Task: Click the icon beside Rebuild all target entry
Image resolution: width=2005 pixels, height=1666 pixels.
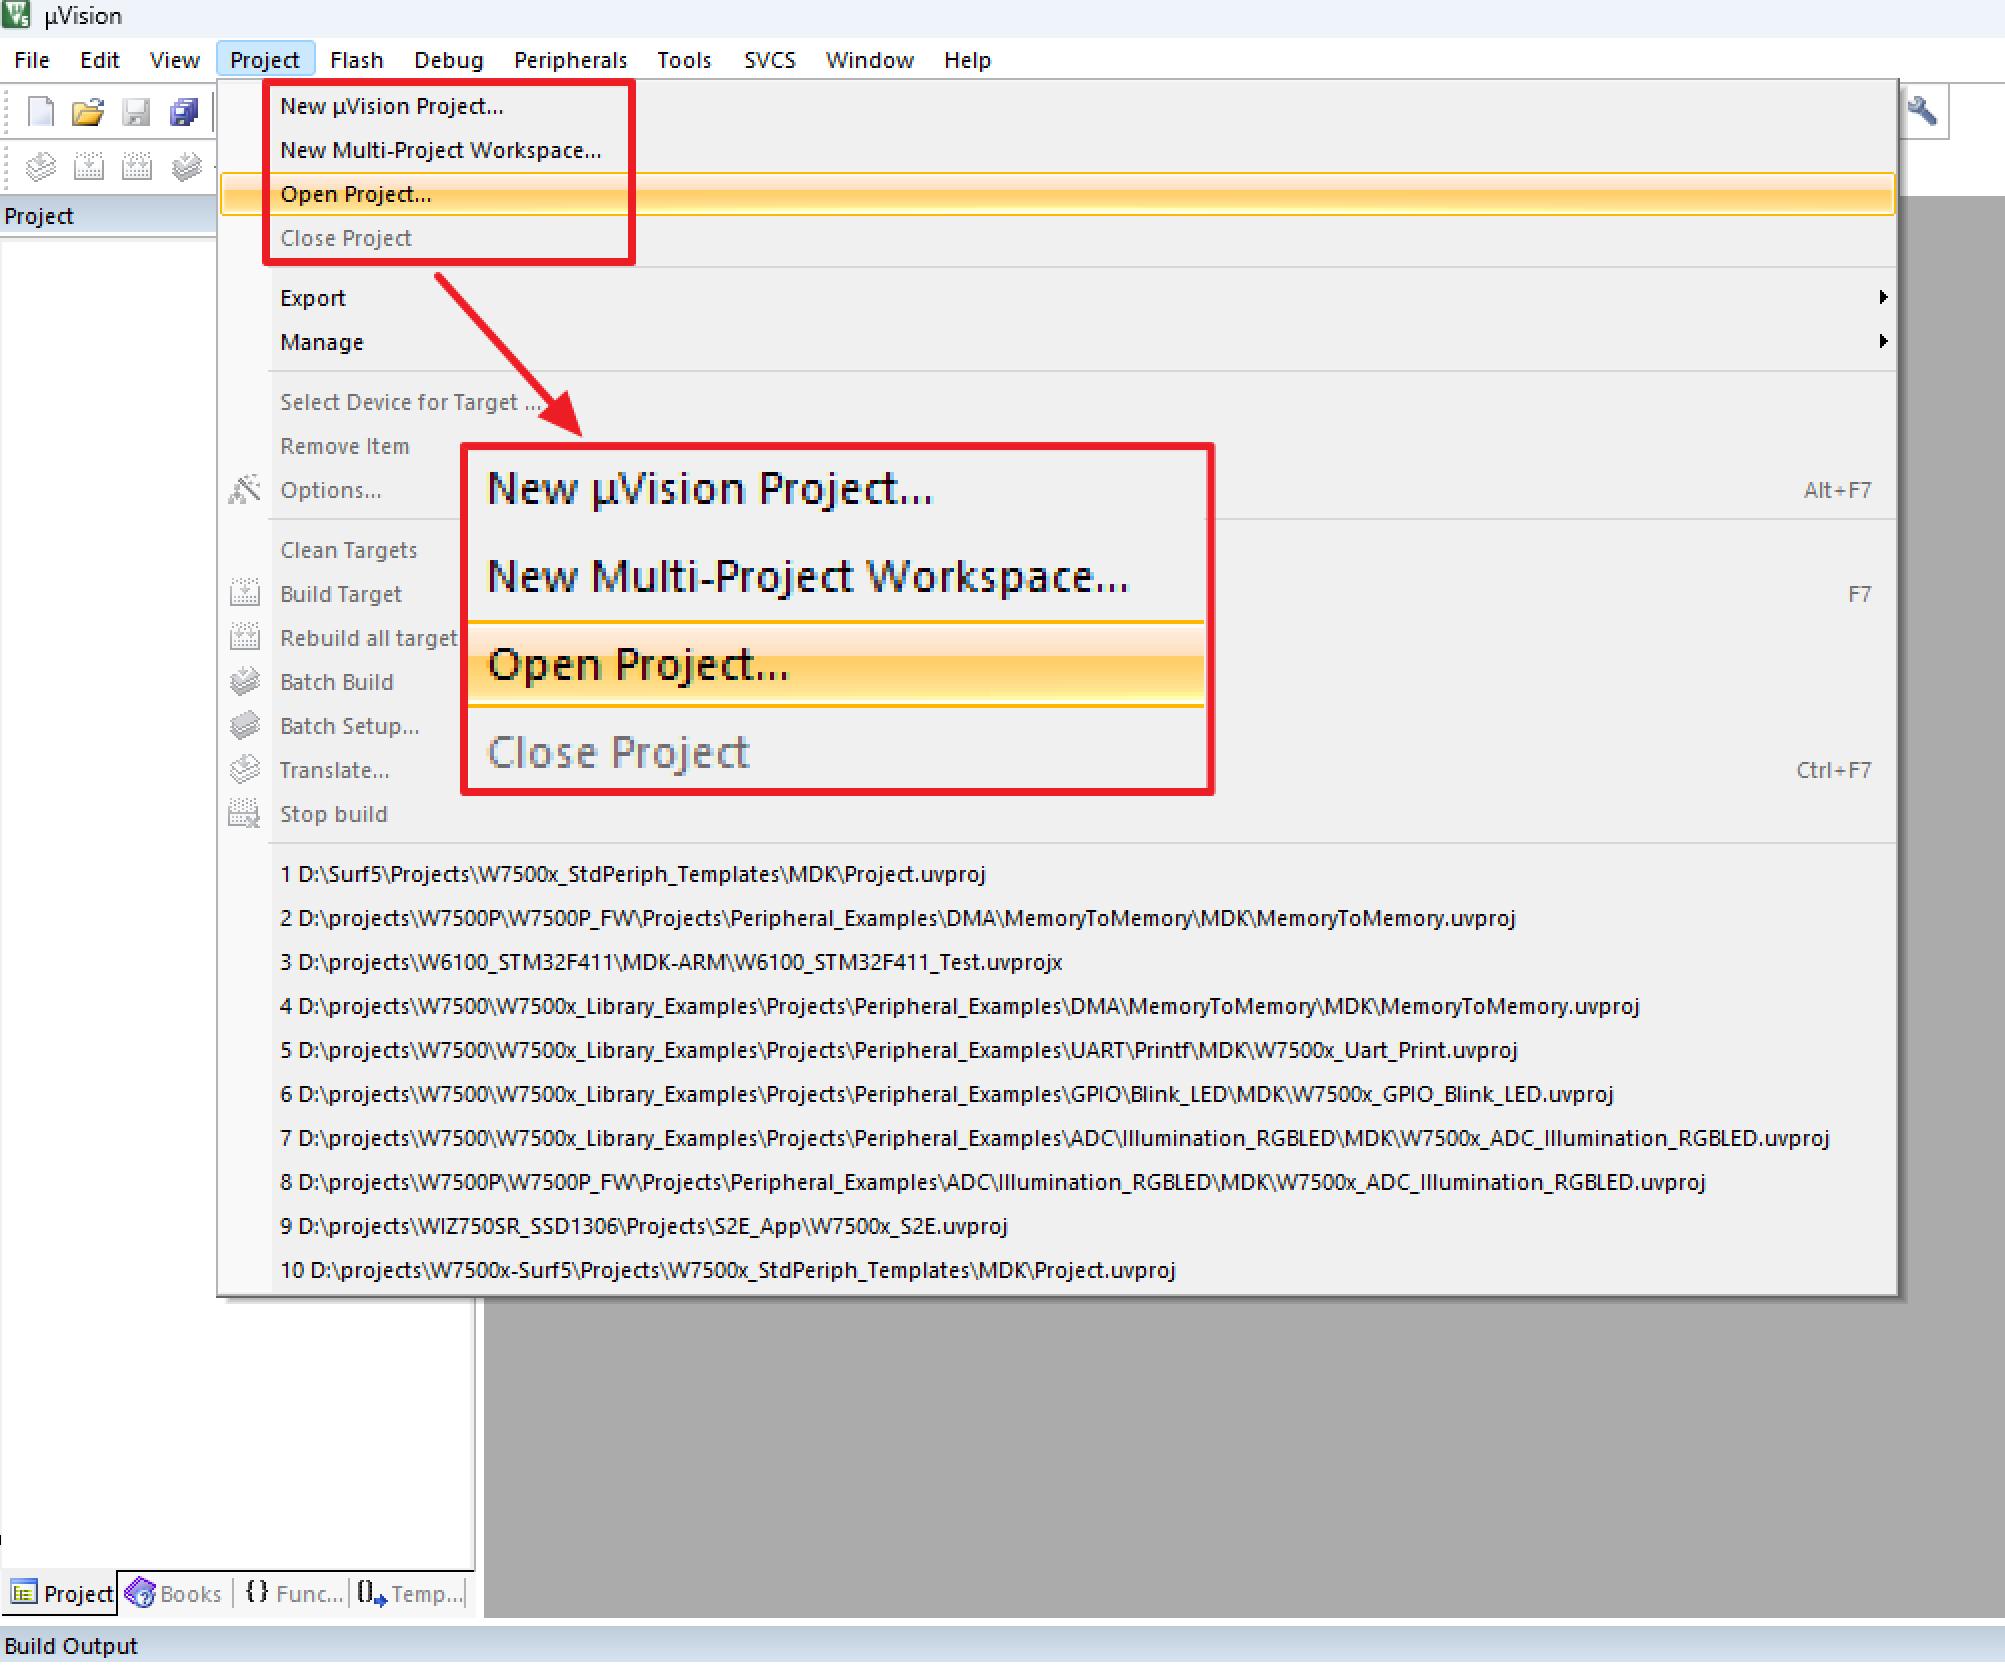Action: pos(245,637)
